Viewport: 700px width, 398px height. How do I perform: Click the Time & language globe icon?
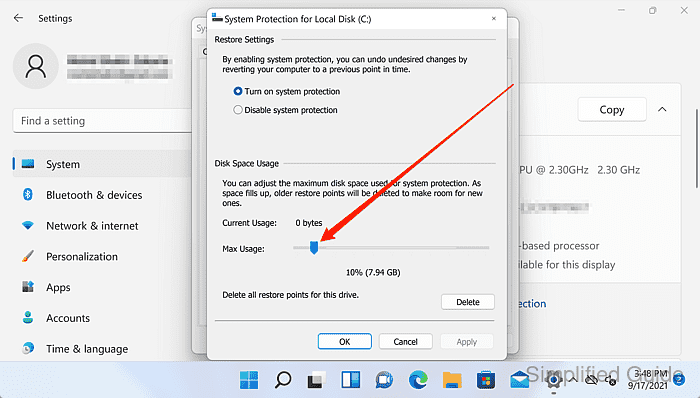[28, 348]
